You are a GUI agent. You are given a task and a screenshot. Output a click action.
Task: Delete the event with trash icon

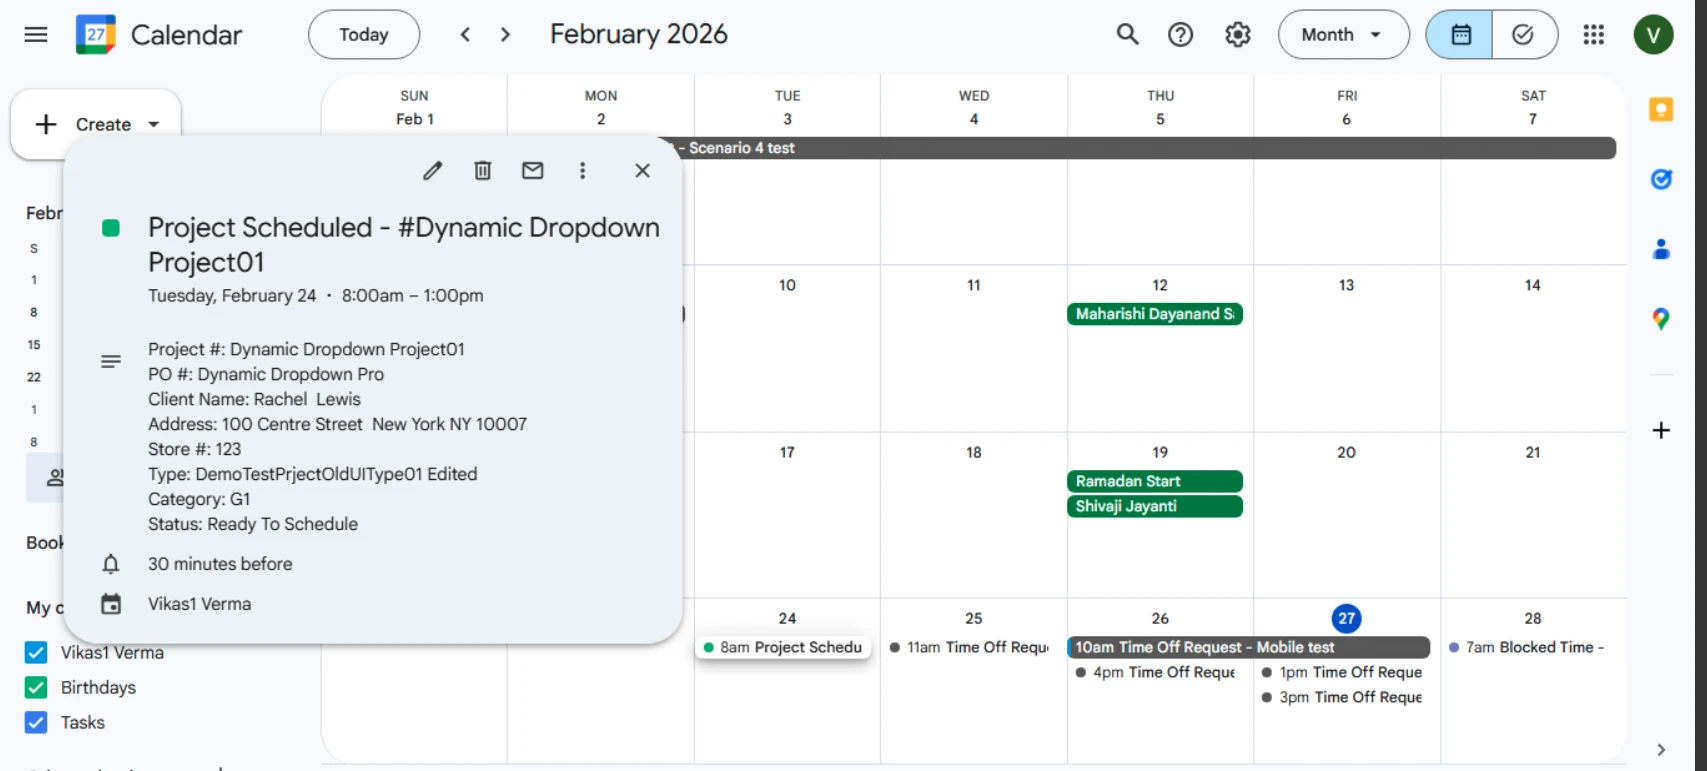point(483,171)
